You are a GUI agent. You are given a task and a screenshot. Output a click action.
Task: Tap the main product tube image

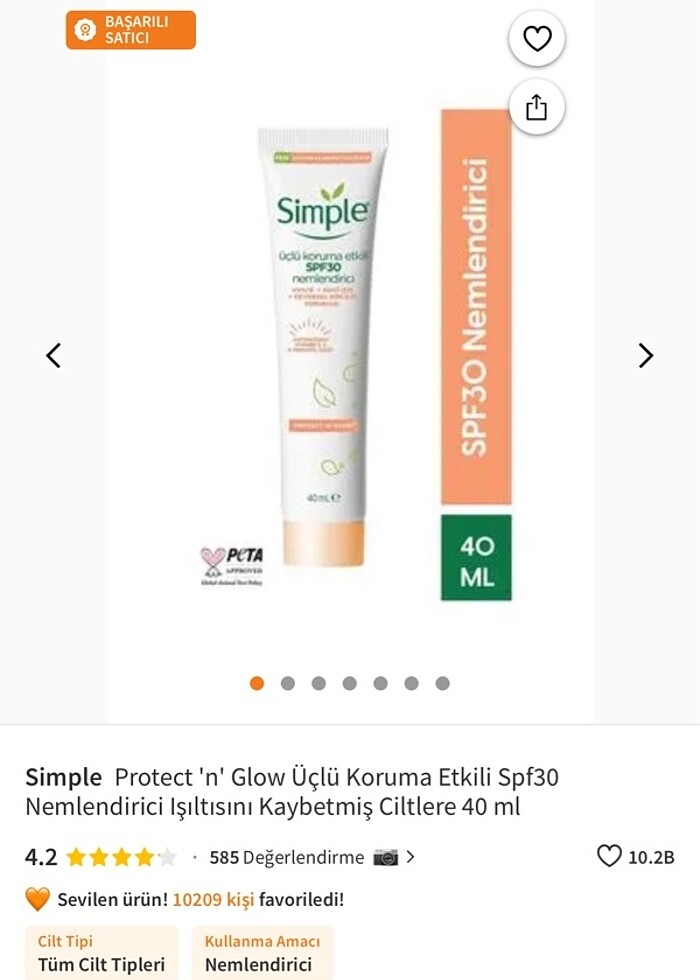point(322,347)
